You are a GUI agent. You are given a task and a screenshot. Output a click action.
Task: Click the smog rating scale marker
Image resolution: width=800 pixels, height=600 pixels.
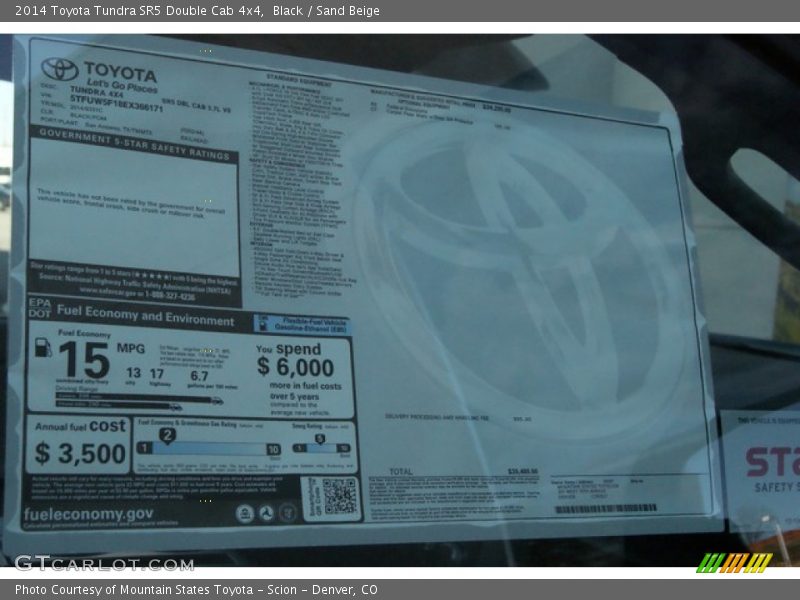(320, 439)
